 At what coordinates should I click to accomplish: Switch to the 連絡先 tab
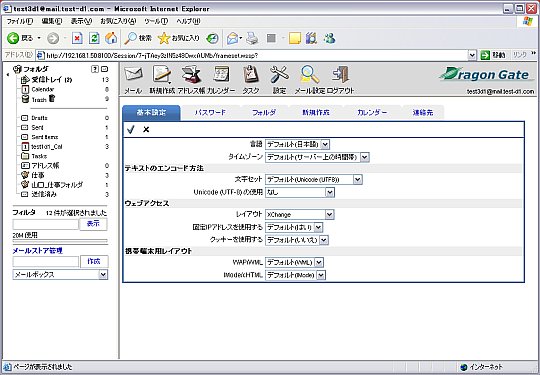click(x=423, y=113)
